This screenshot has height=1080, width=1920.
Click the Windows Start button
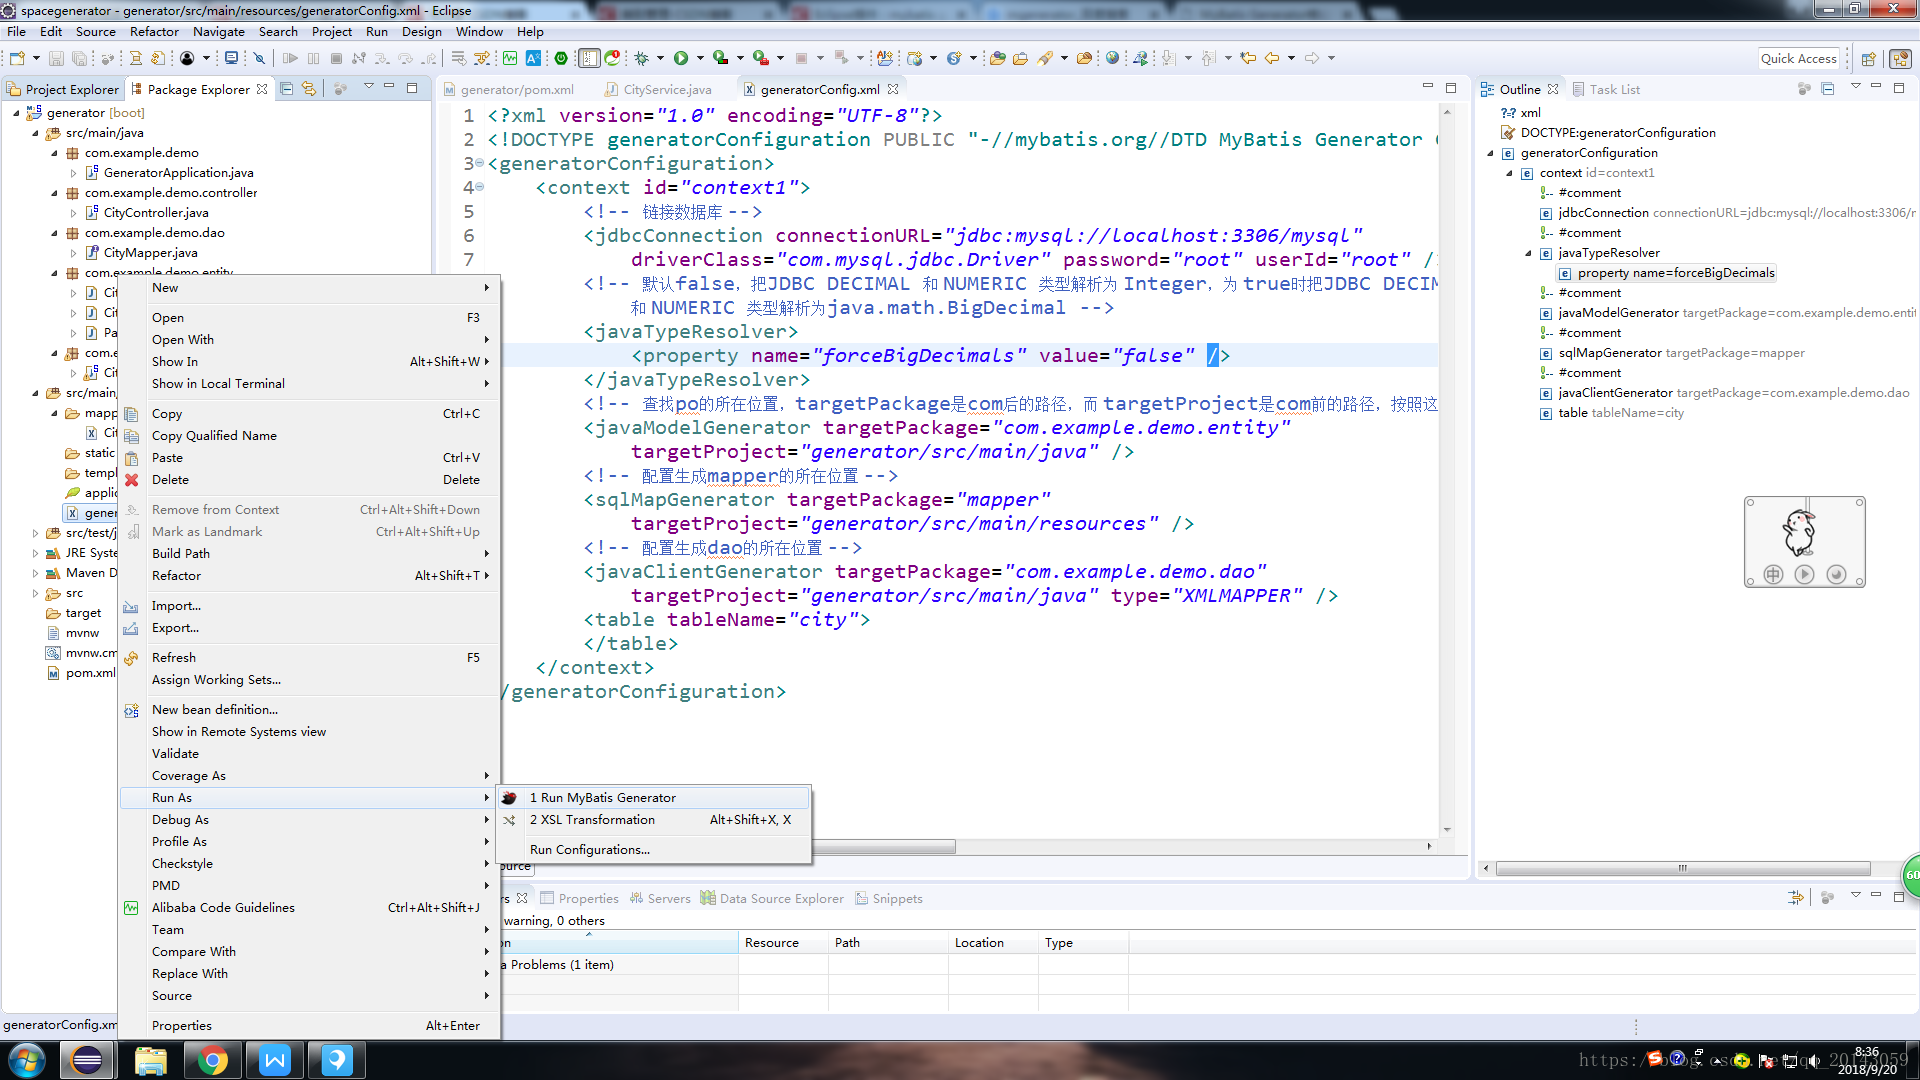pos(27,1060)
